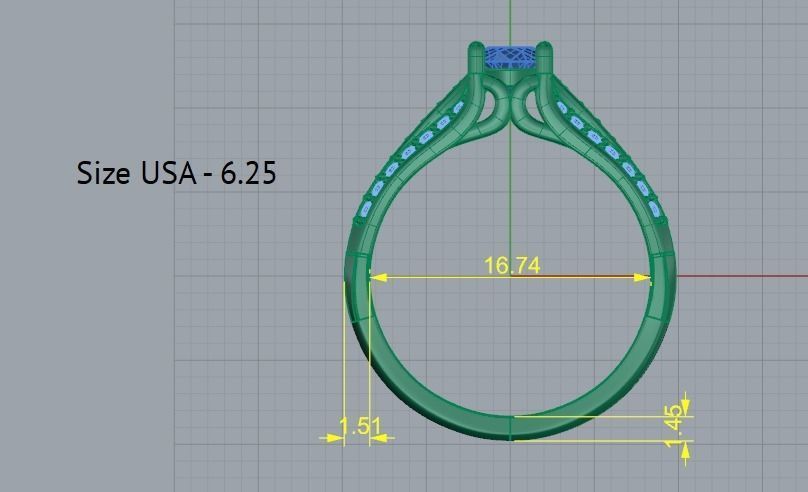Click the Size USA - 6.25 label
The height and width of the screenshot is (492, 808).
click(176, 173)
